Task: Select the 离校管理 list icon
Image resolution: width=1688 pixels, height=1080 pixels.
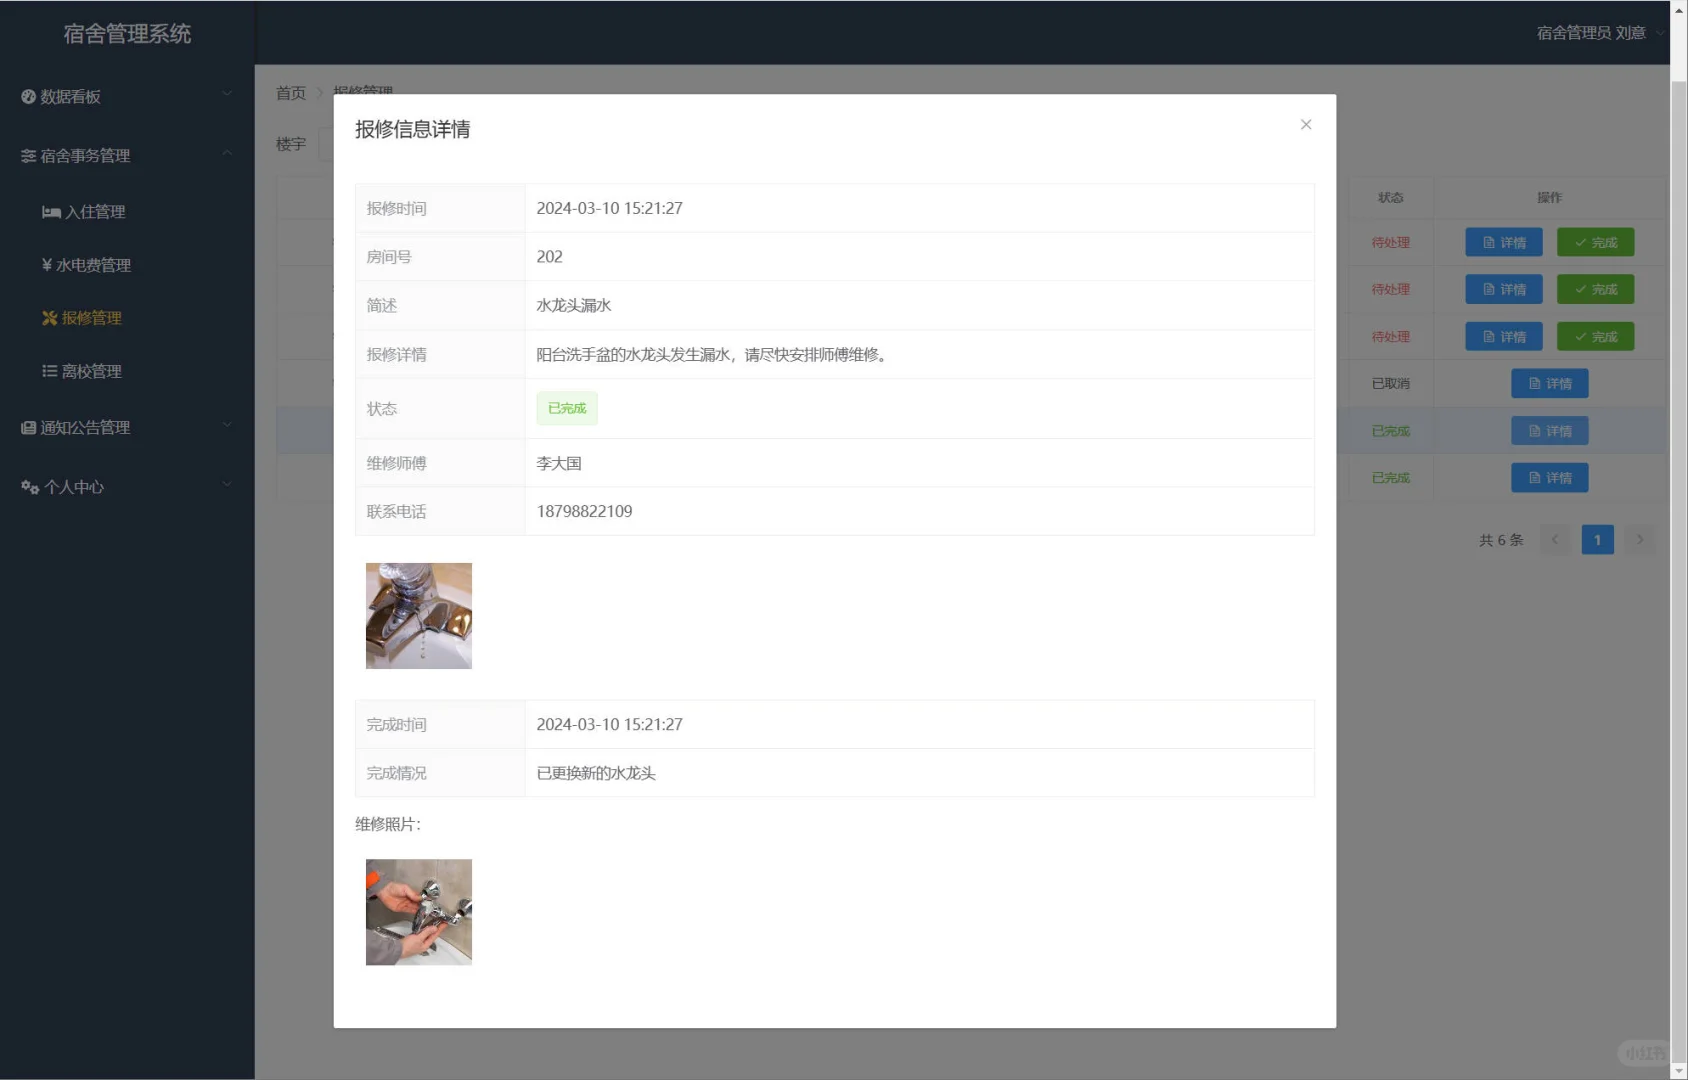Action: (x=50, y=371)
